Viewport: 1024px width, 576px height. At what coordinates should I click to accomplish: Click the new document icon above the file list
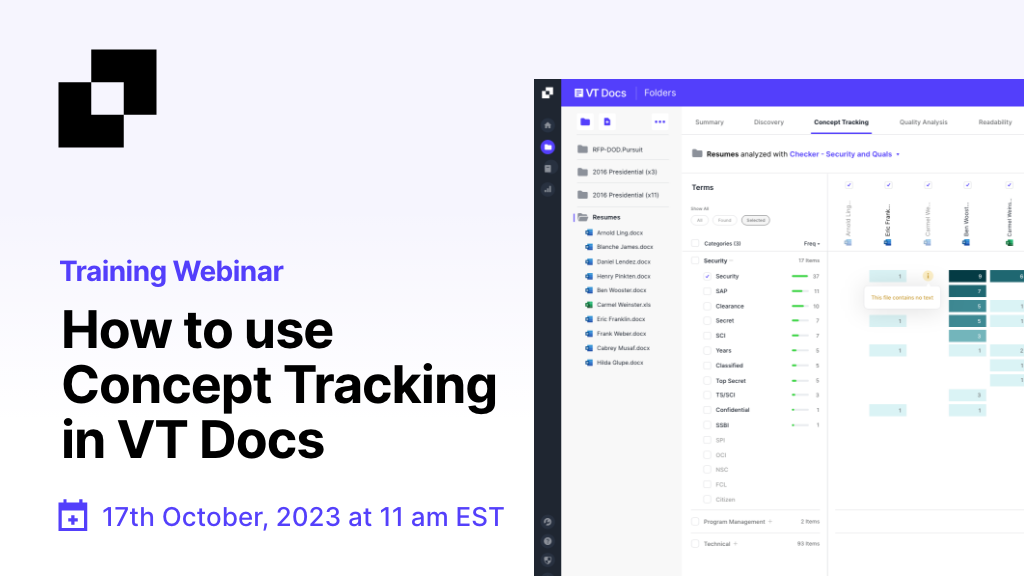606,122
